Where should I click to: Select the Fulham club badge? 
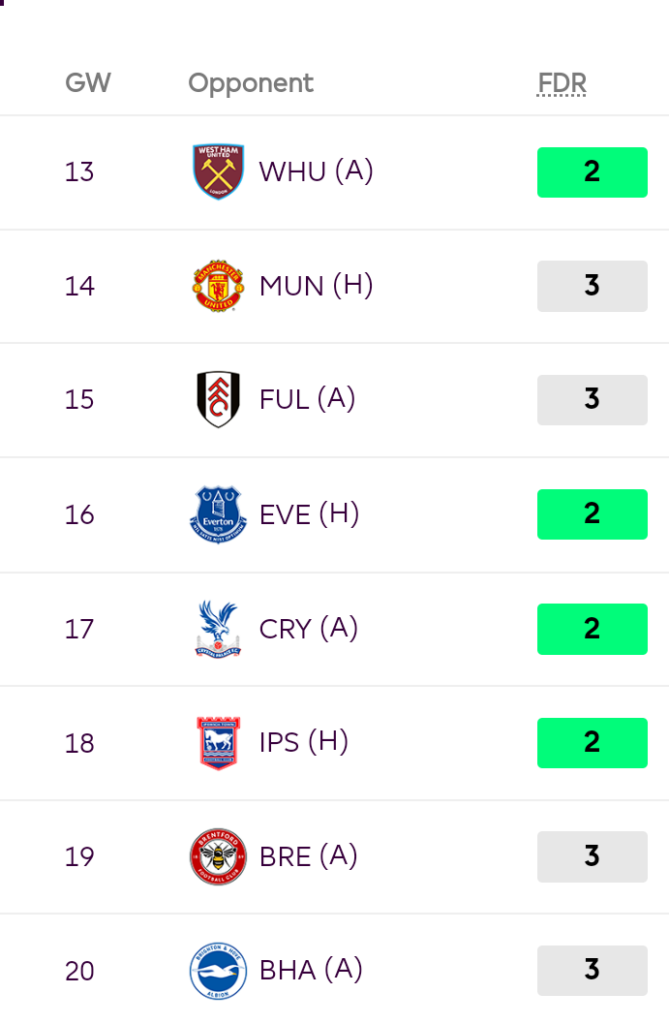[218, 400]
